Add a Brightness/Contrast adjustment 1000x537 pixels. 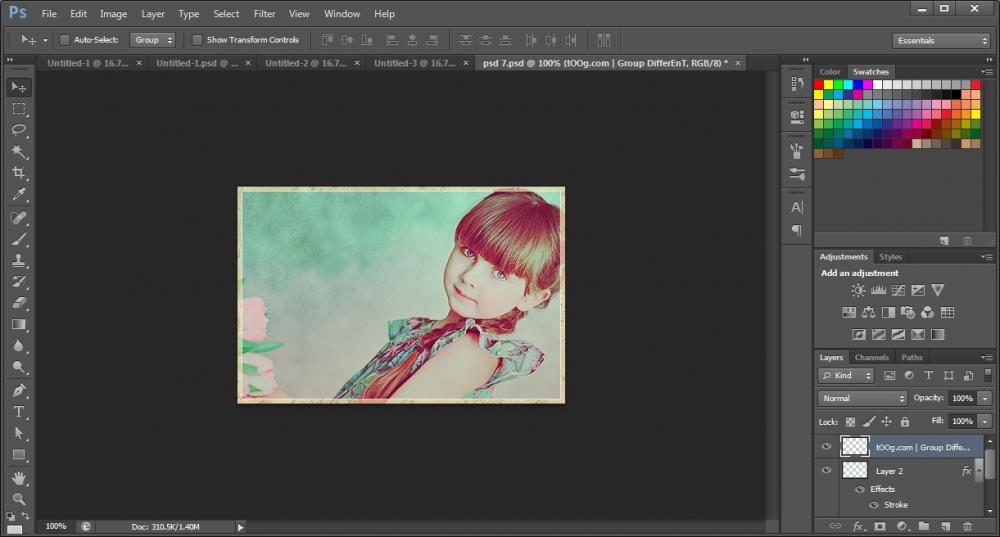point(858,291)
